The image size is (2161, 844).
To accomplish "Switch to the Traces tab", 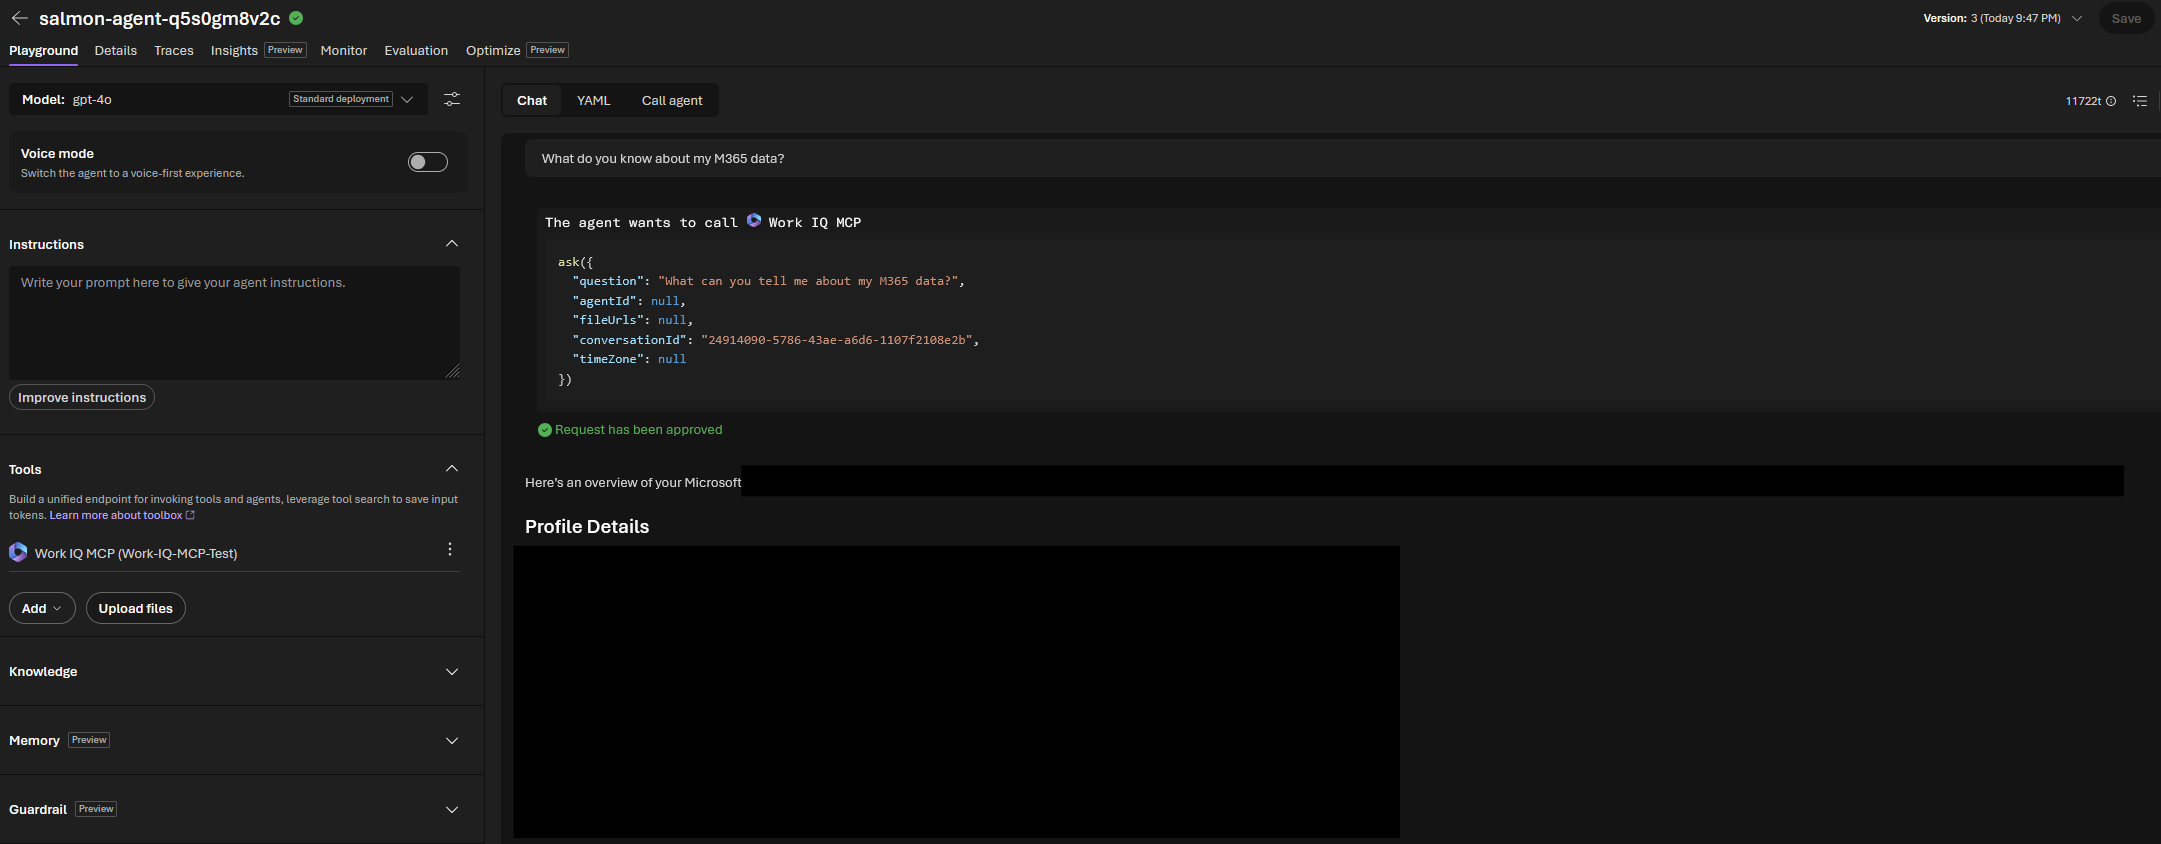I will pyautogui.click(x=174, y=50).
